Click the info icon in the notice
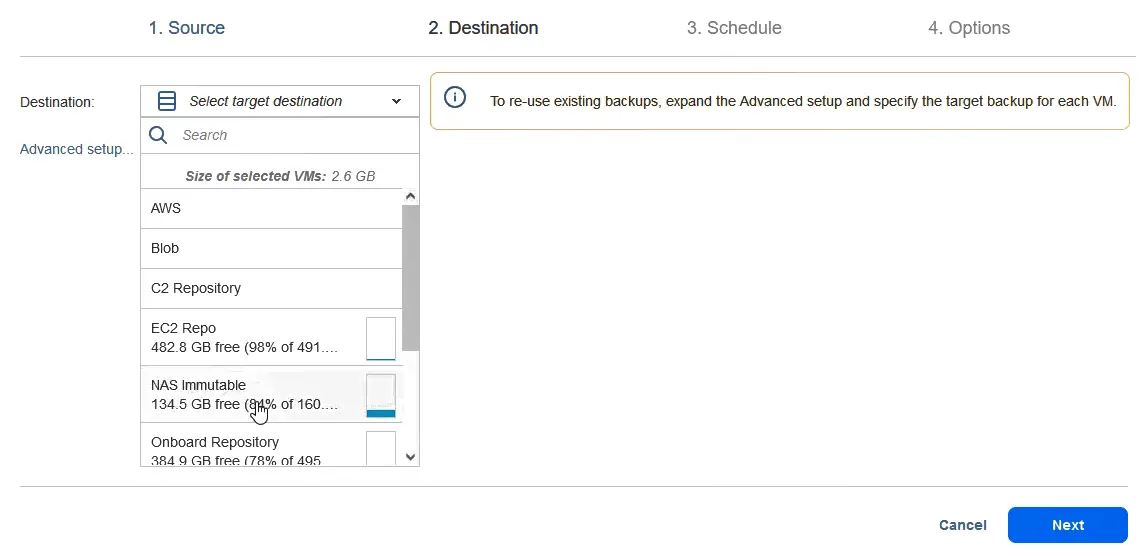Viewport: 1141px width, 556px height. [x=455, y=98]
